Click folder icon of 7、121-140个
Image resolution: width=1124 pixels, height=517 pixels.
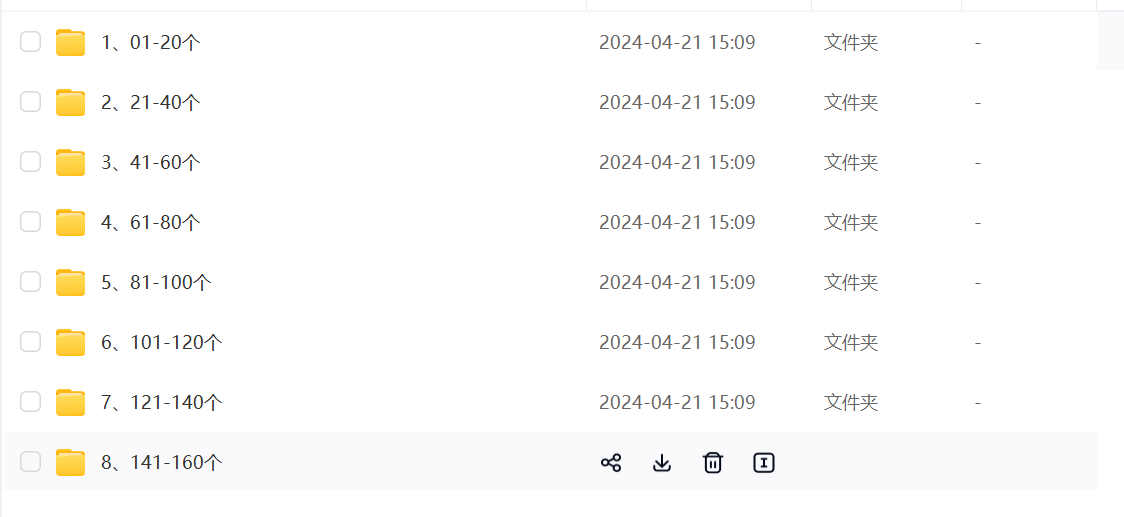70,402
